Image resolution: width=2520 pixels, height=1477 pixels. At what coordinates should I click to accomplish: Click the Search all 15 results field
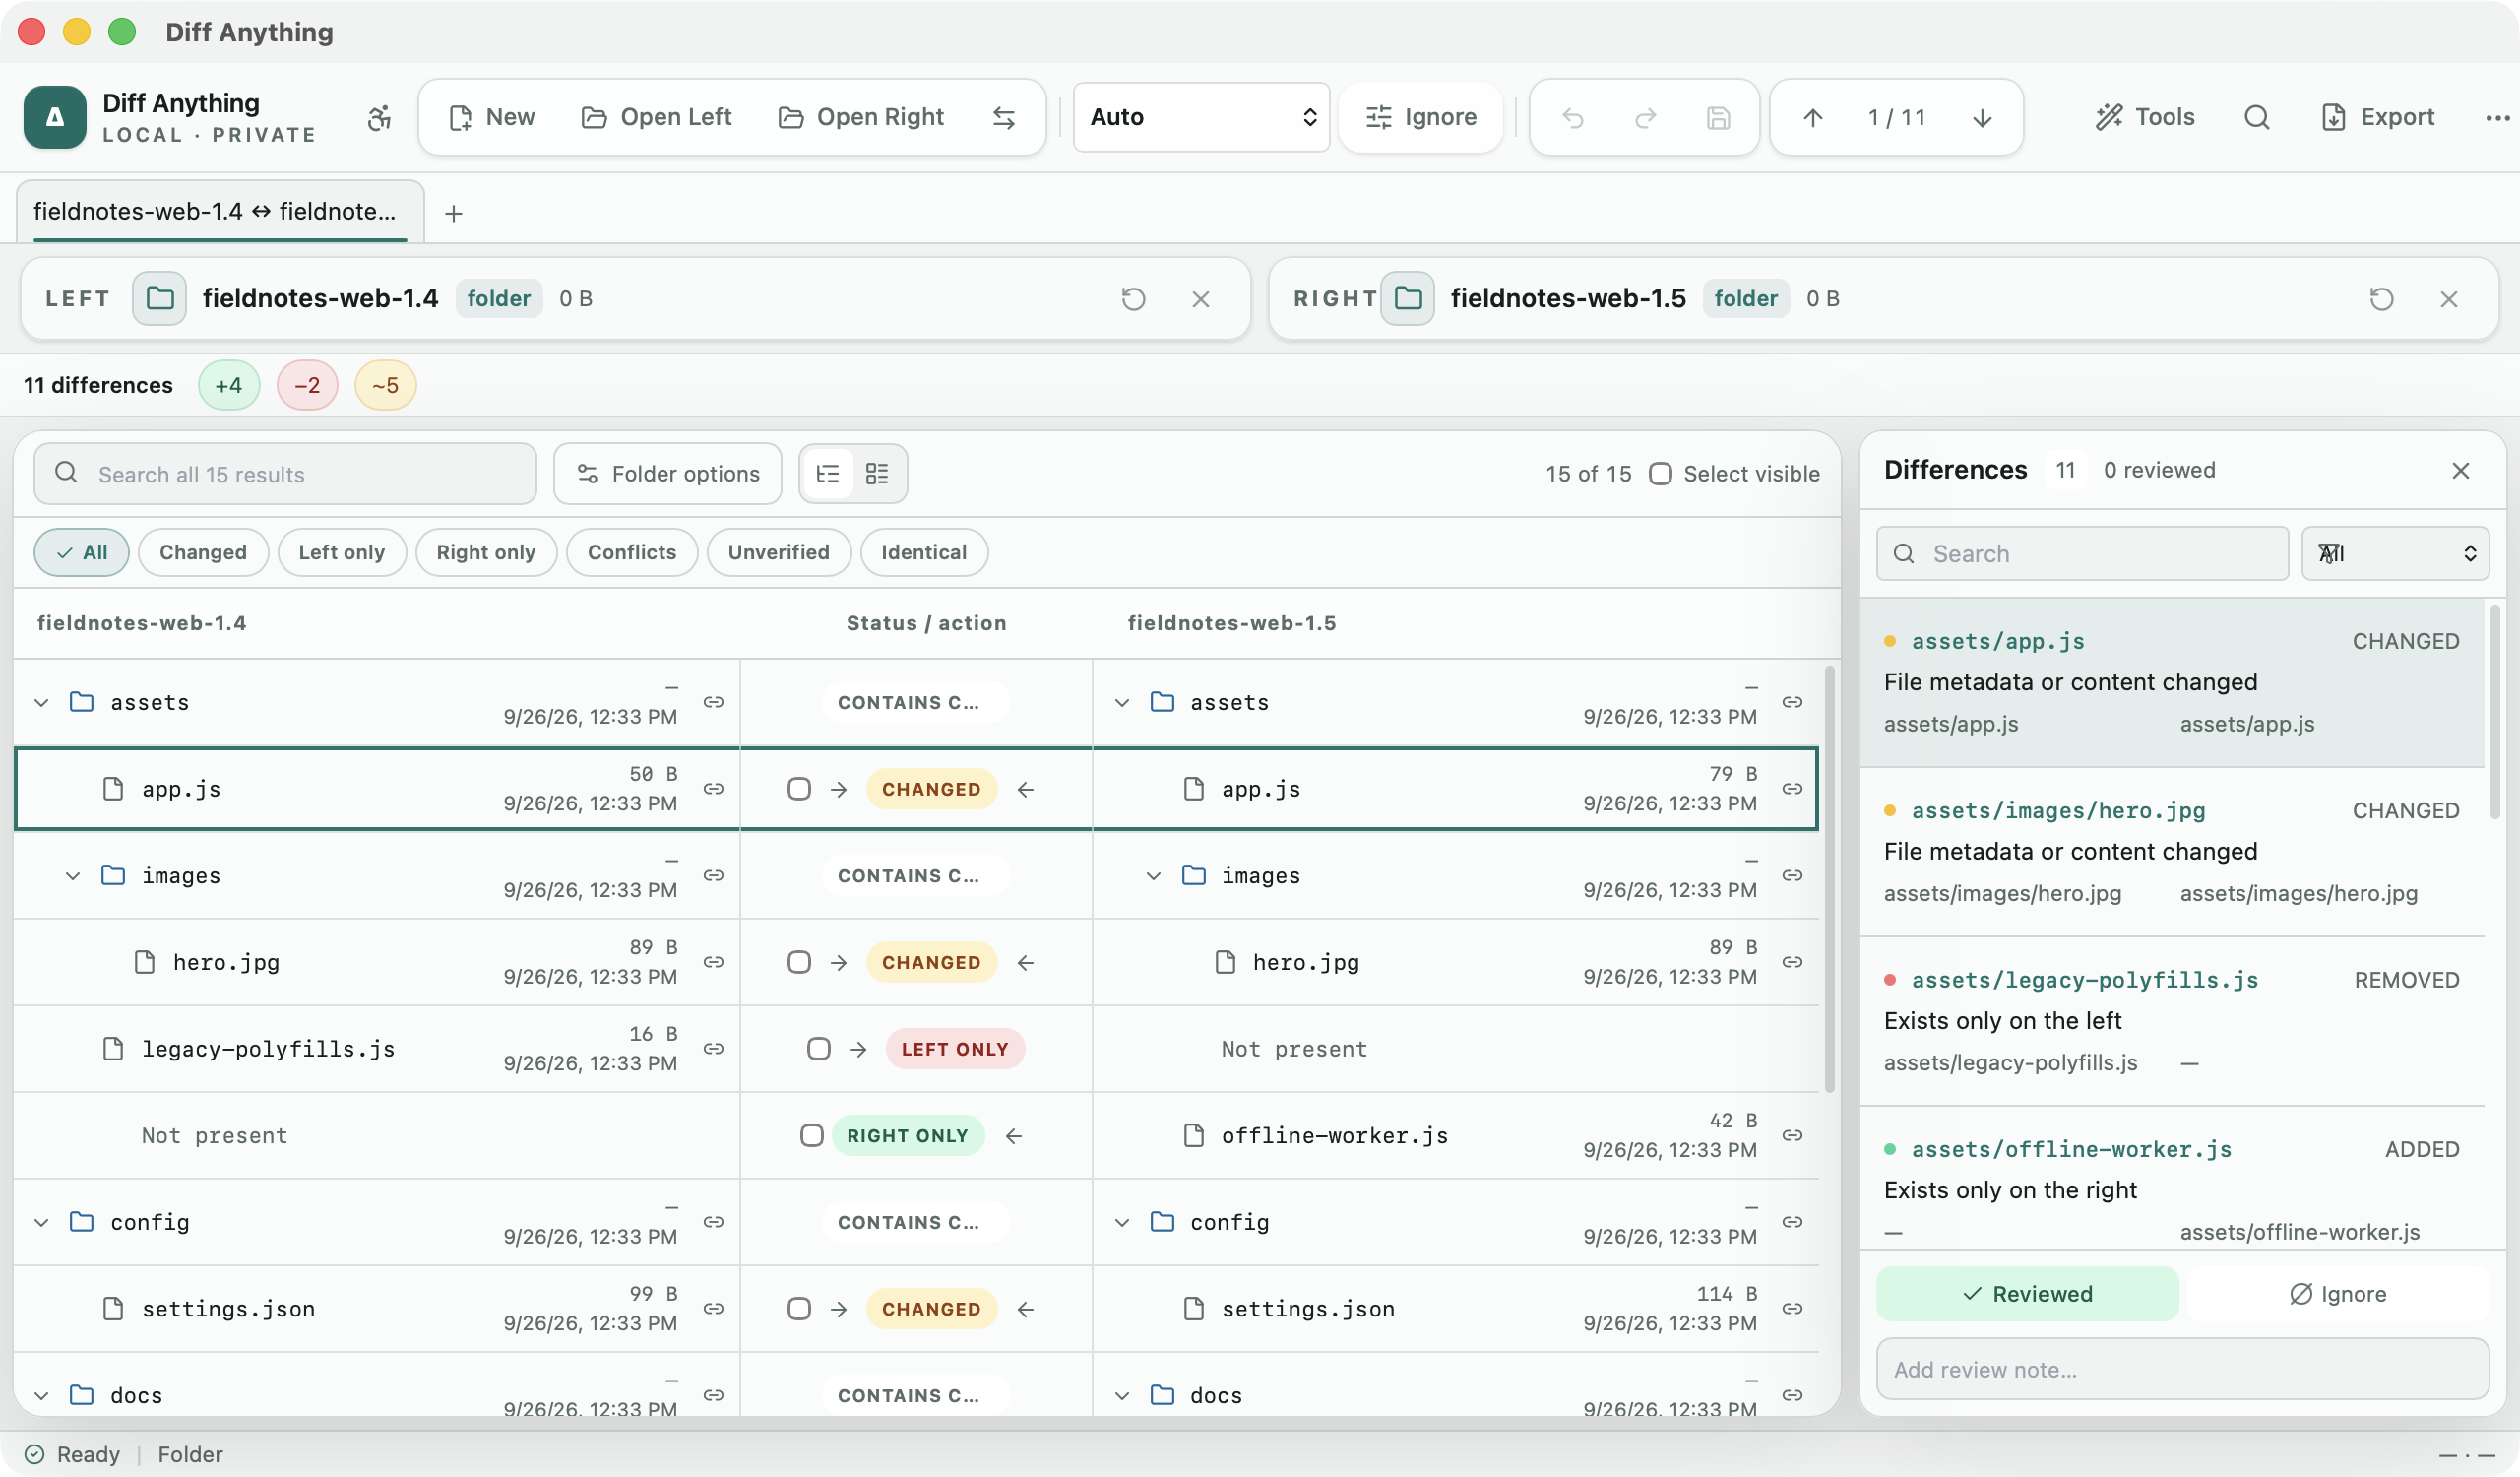(285, 474)
